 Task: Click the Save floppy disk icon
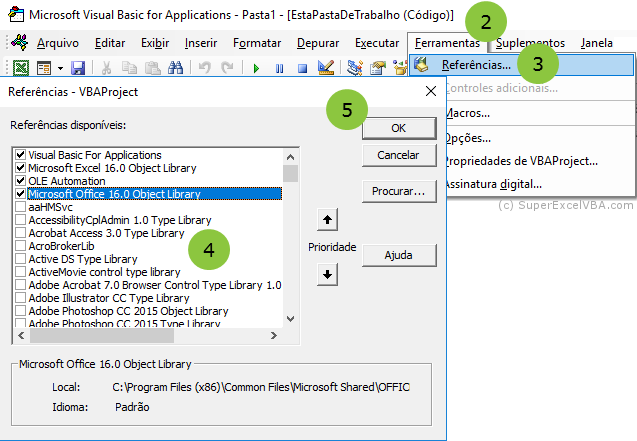pyautogui.click(x=78, y=68)
